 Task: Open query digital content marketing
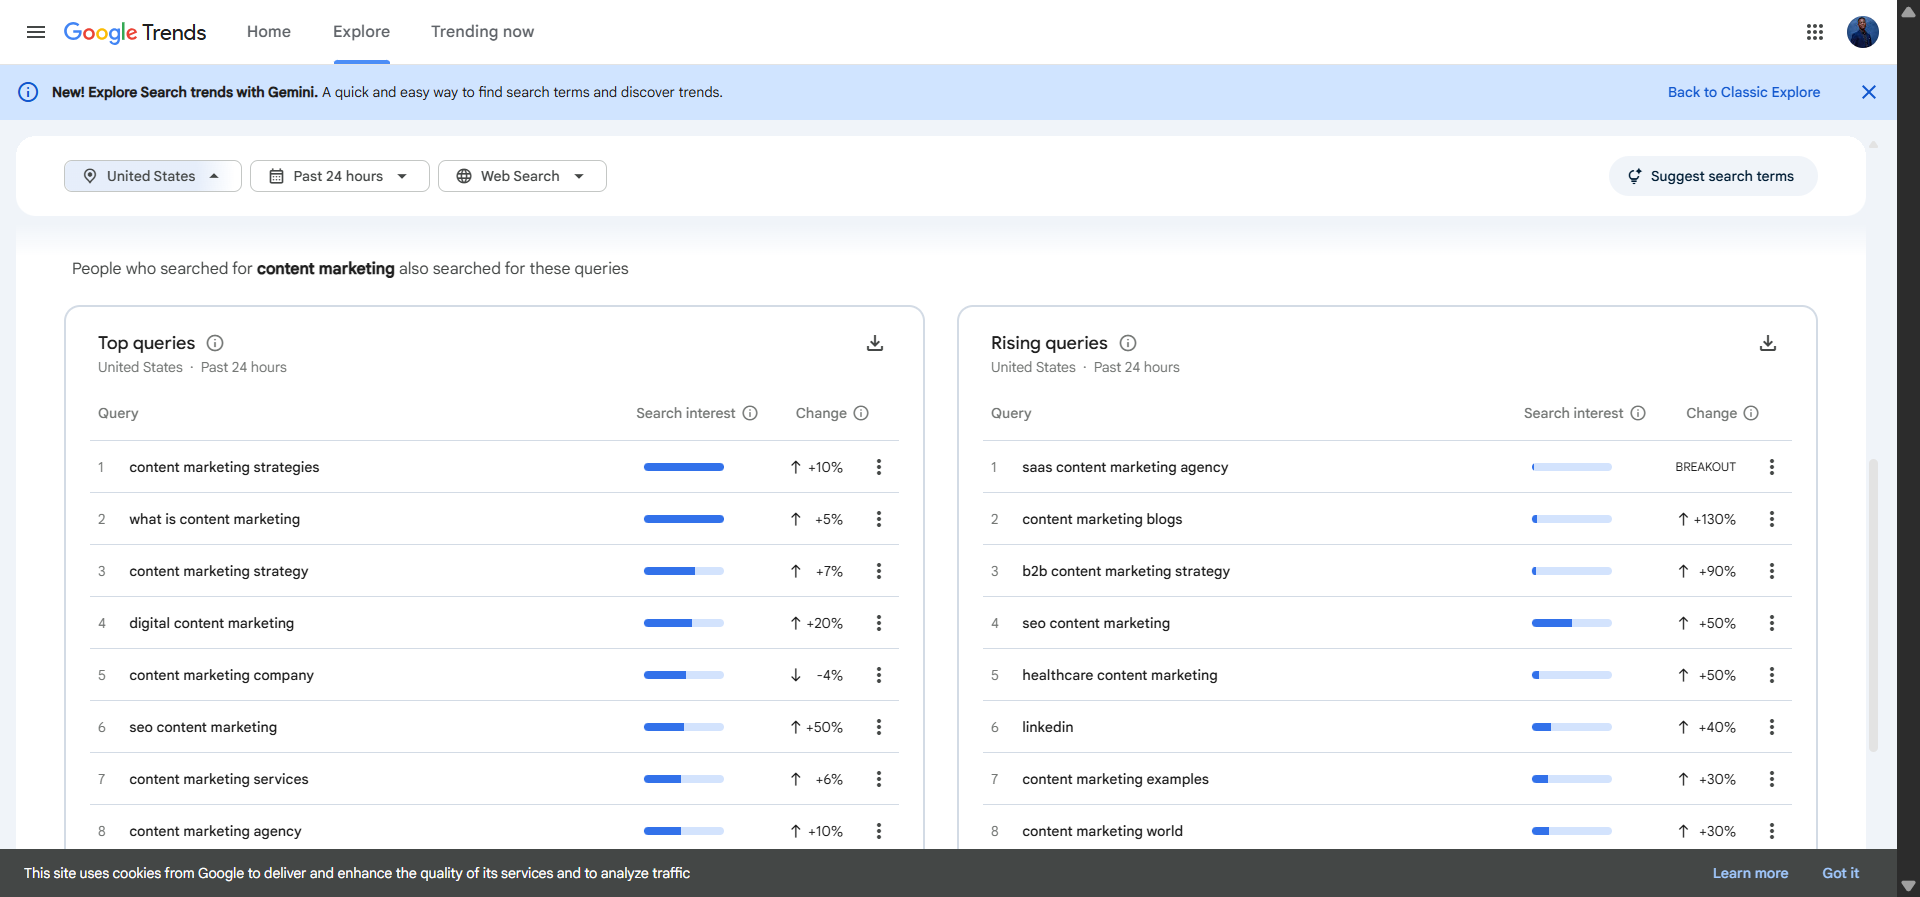pyautogui.click(x=212, y=623)
